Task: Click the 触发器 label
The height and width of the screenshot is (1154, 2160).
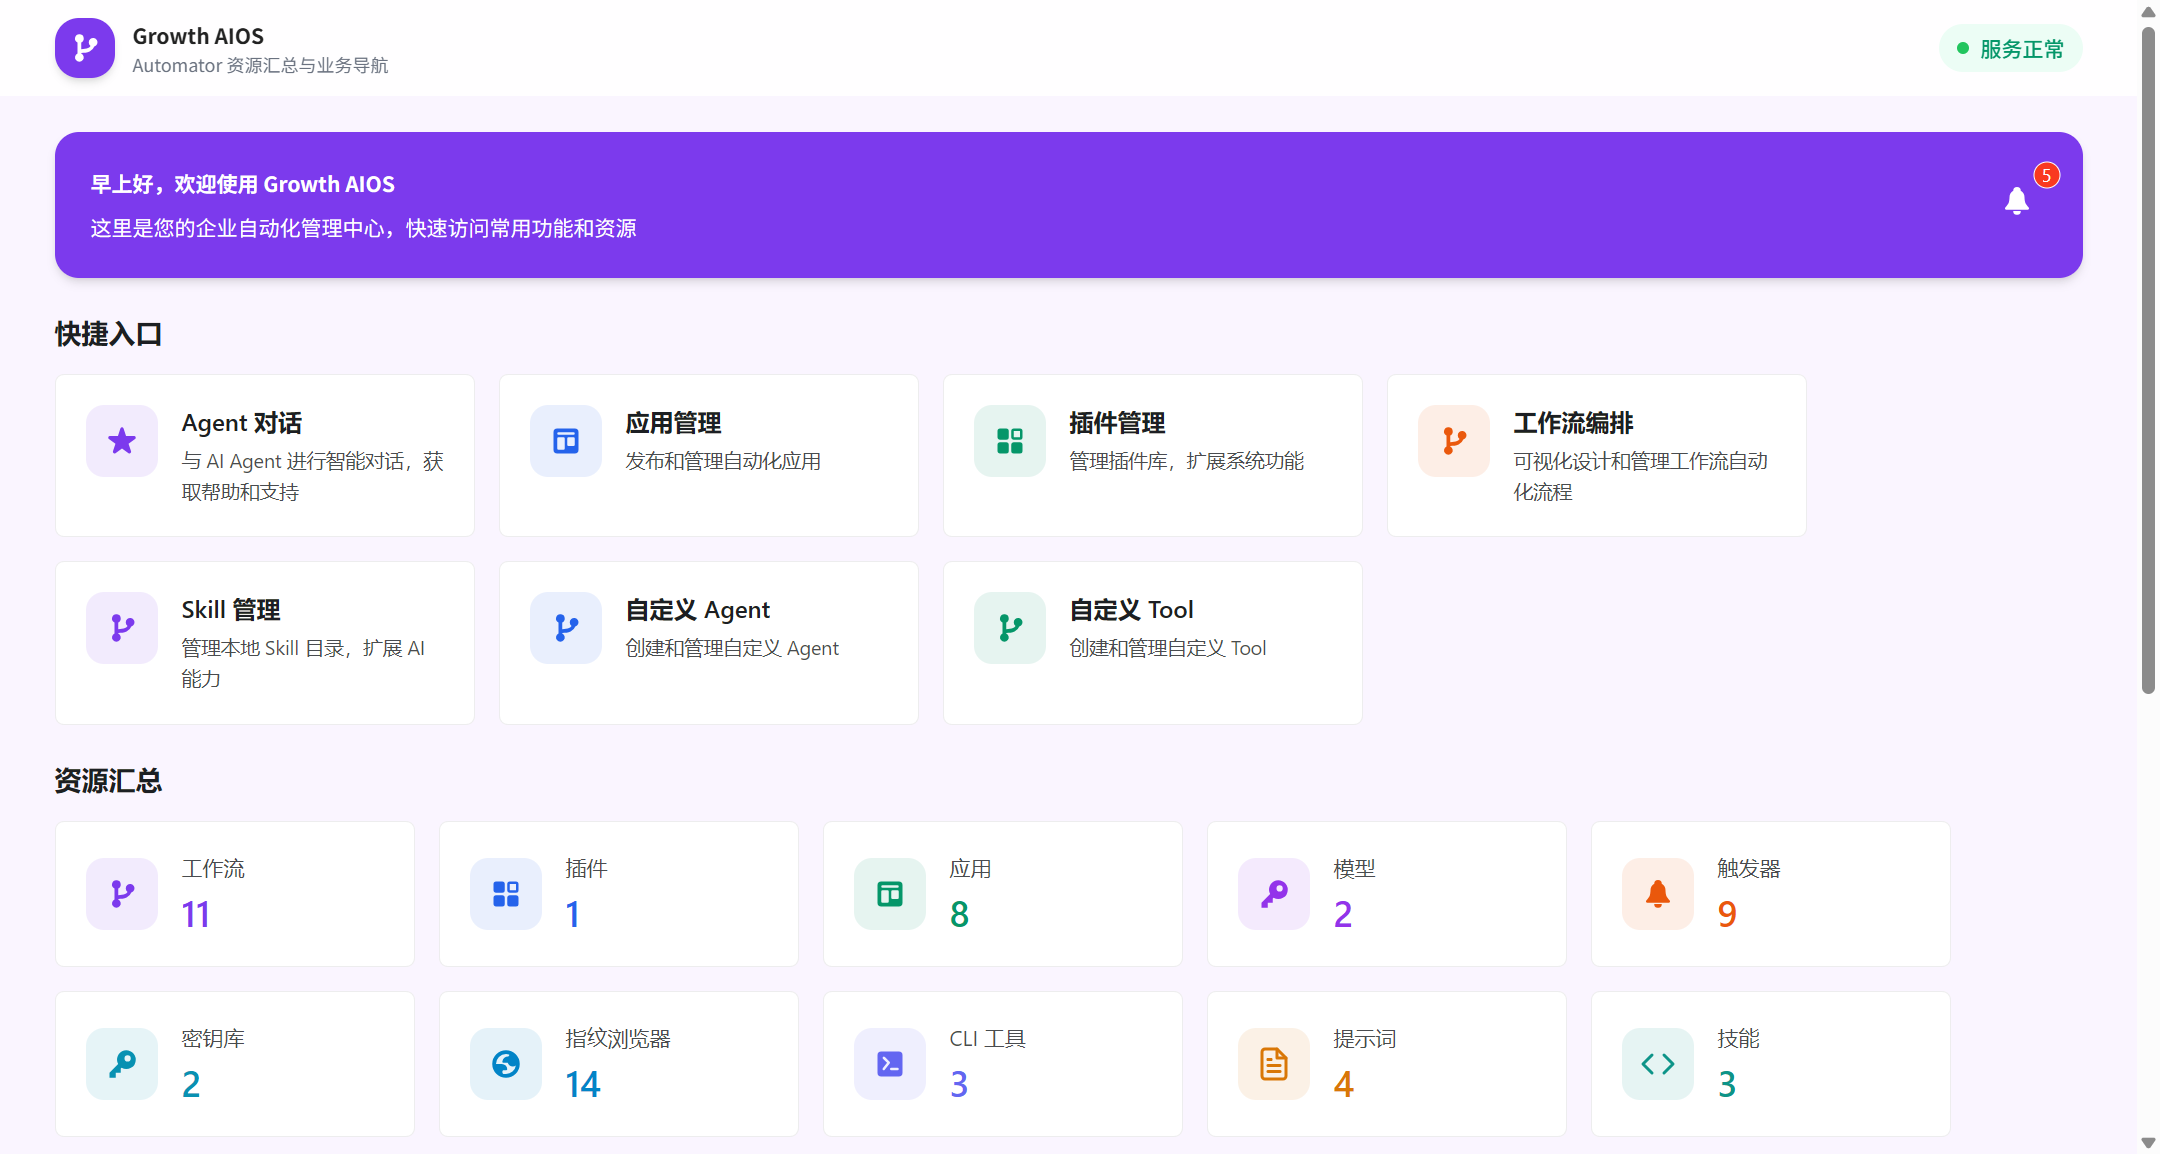Action: (x=1749, y=869)
